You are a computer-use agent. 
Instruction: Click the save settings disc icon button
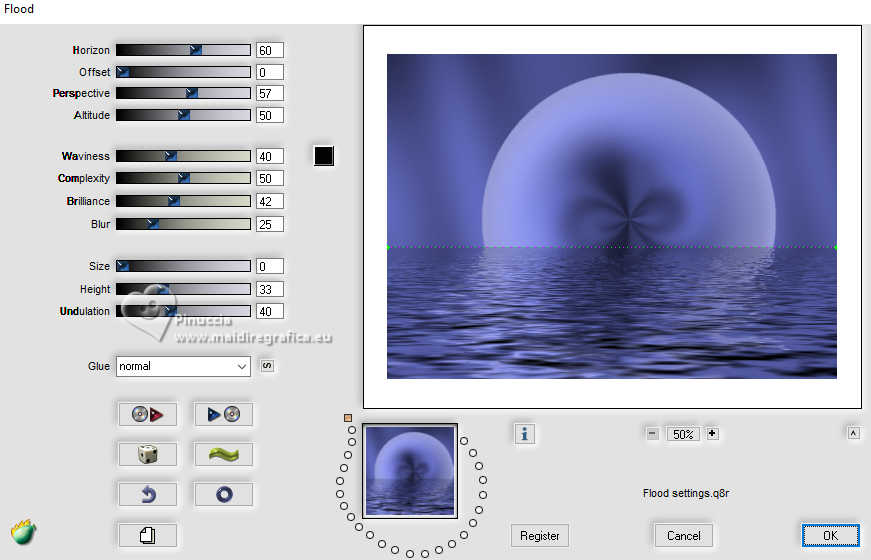tap(223, 414)
